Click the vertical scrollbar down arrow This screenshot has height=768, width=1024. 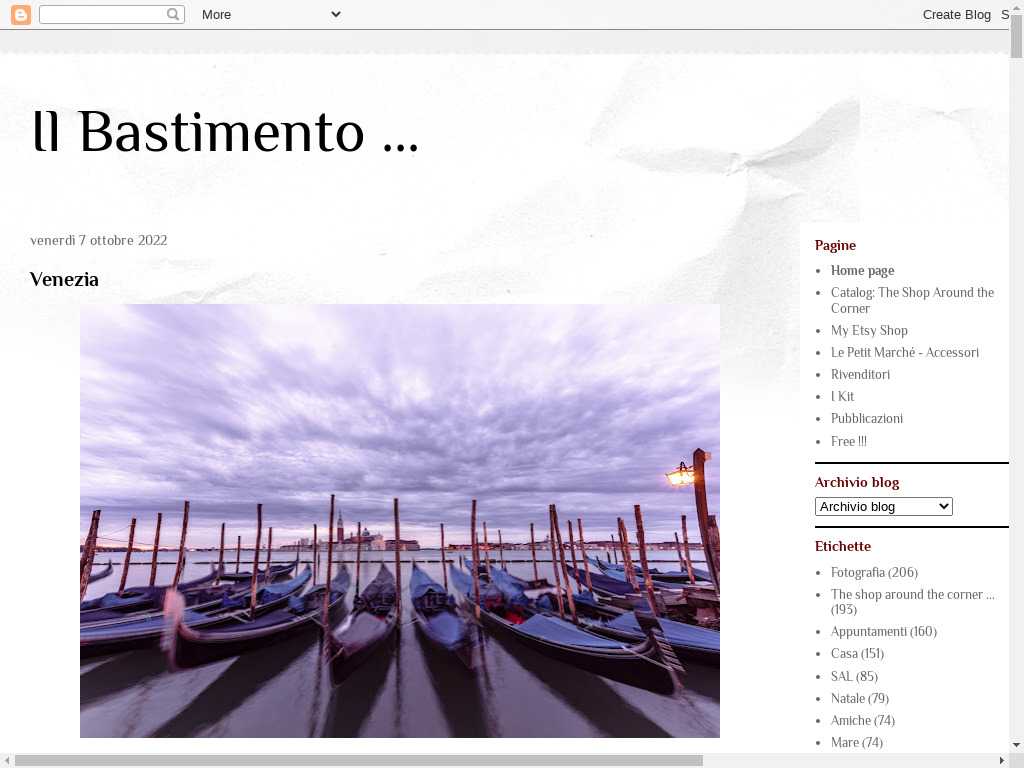(1017, 744)
